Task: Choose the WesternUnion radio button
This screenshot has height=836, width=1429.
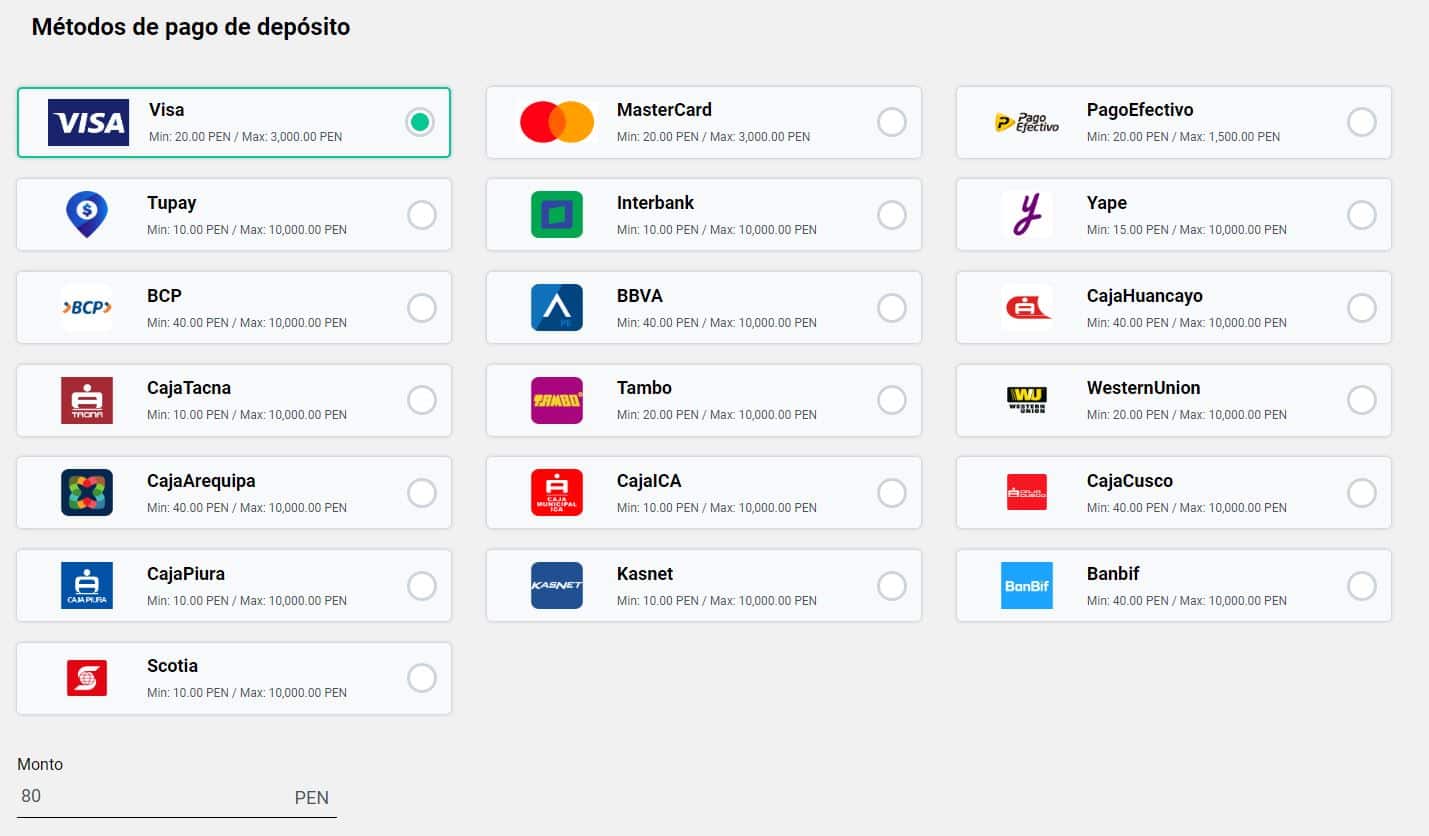Action: pos(1362,400)
